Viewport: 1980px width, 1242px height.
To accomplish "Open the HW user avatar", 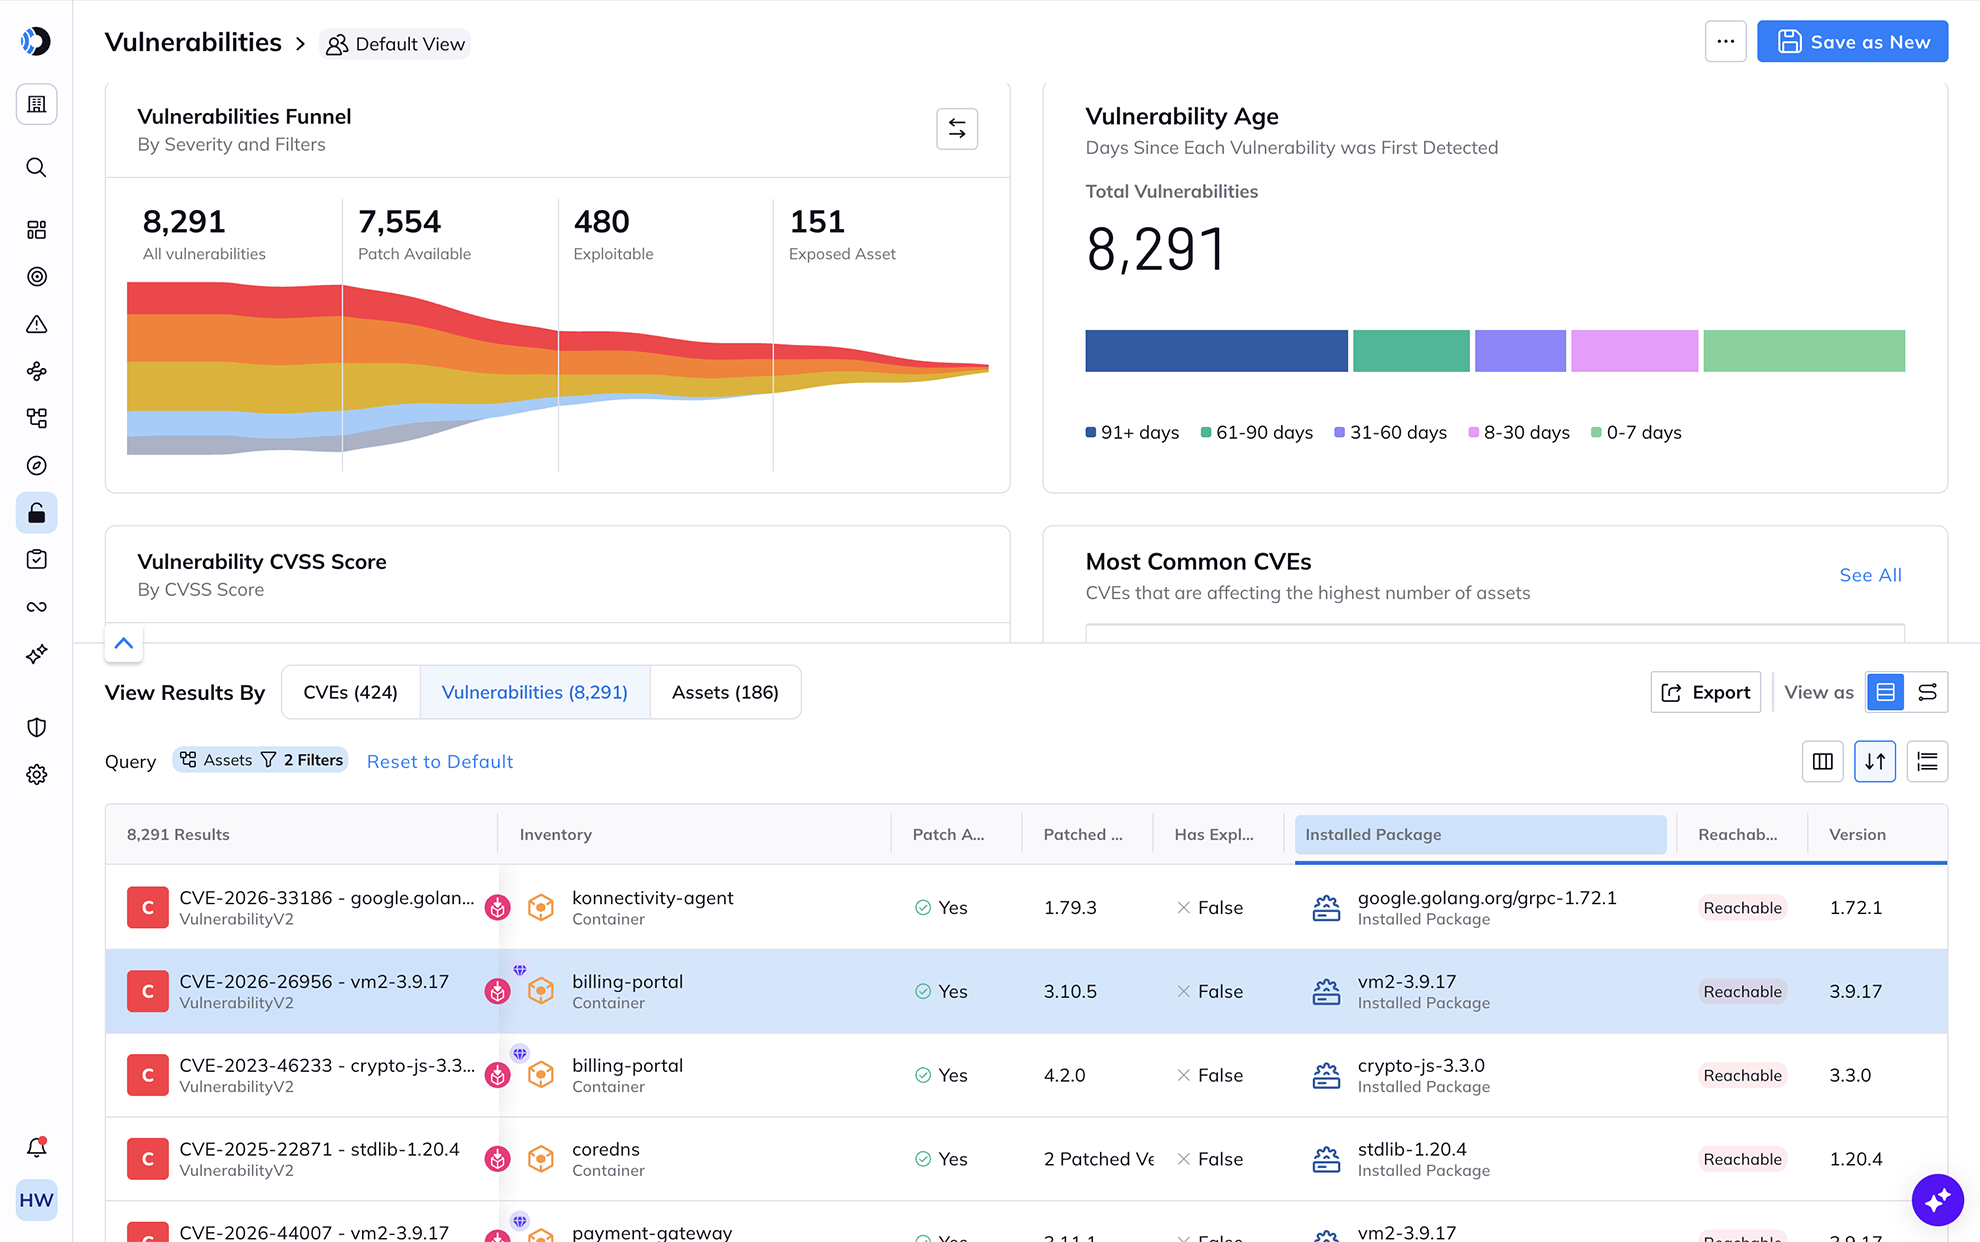I will pos(37,1200).
